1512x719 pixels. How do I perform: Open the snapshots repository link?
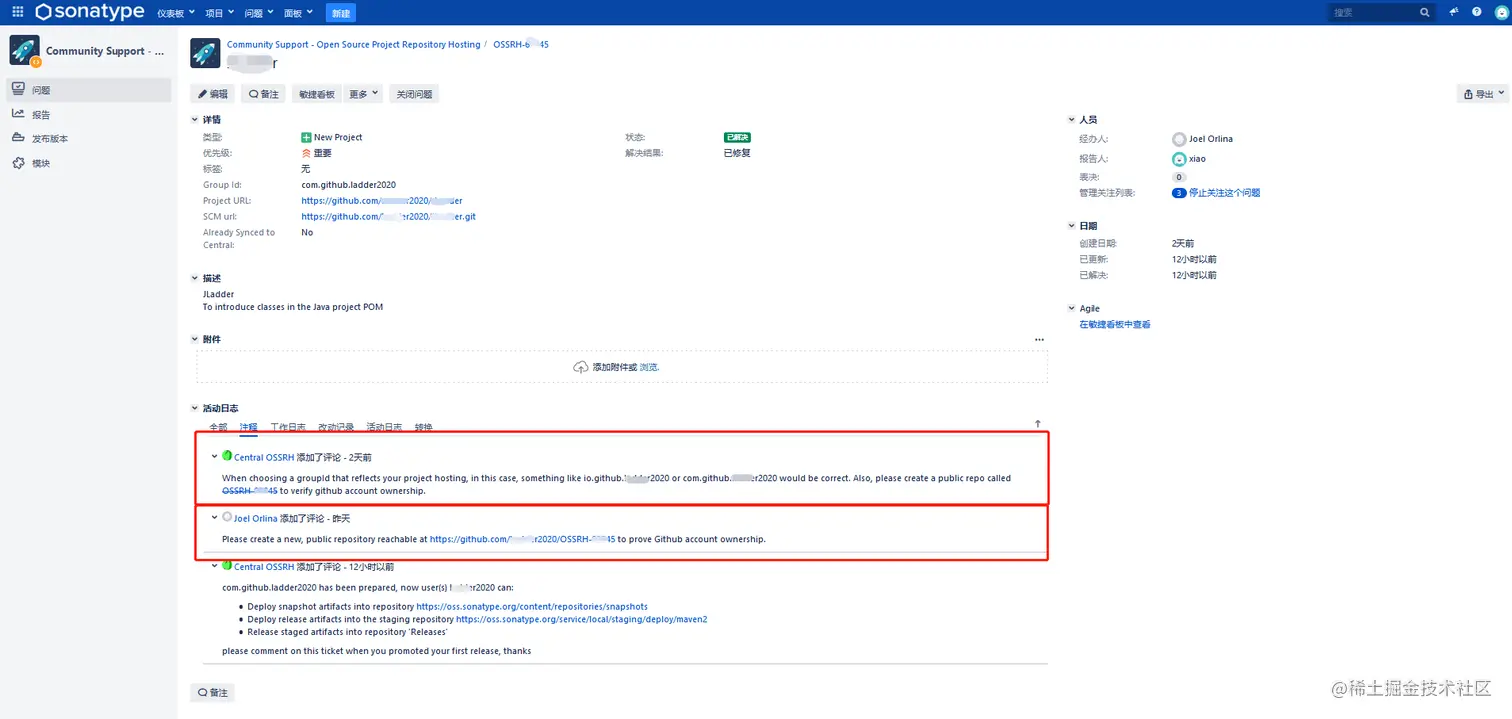[x=532, y=607]
